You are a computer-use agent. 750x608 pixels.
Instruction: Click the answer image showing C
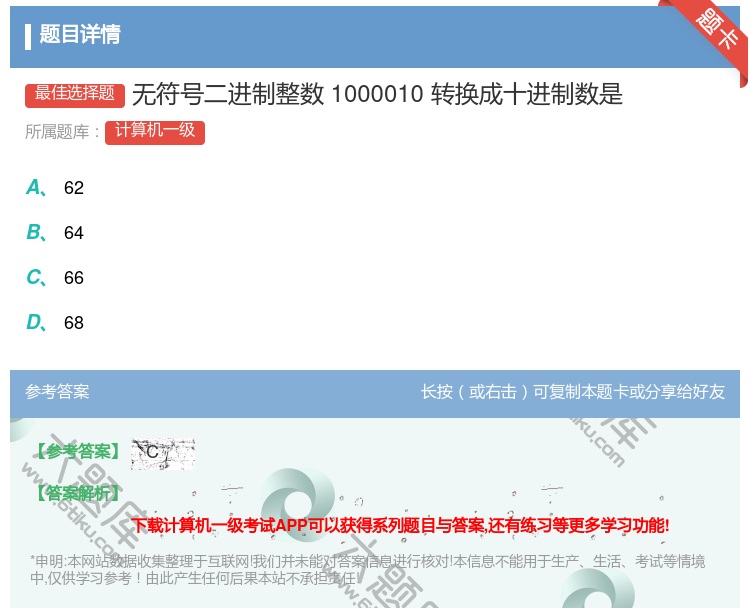[x=163, y=453]
